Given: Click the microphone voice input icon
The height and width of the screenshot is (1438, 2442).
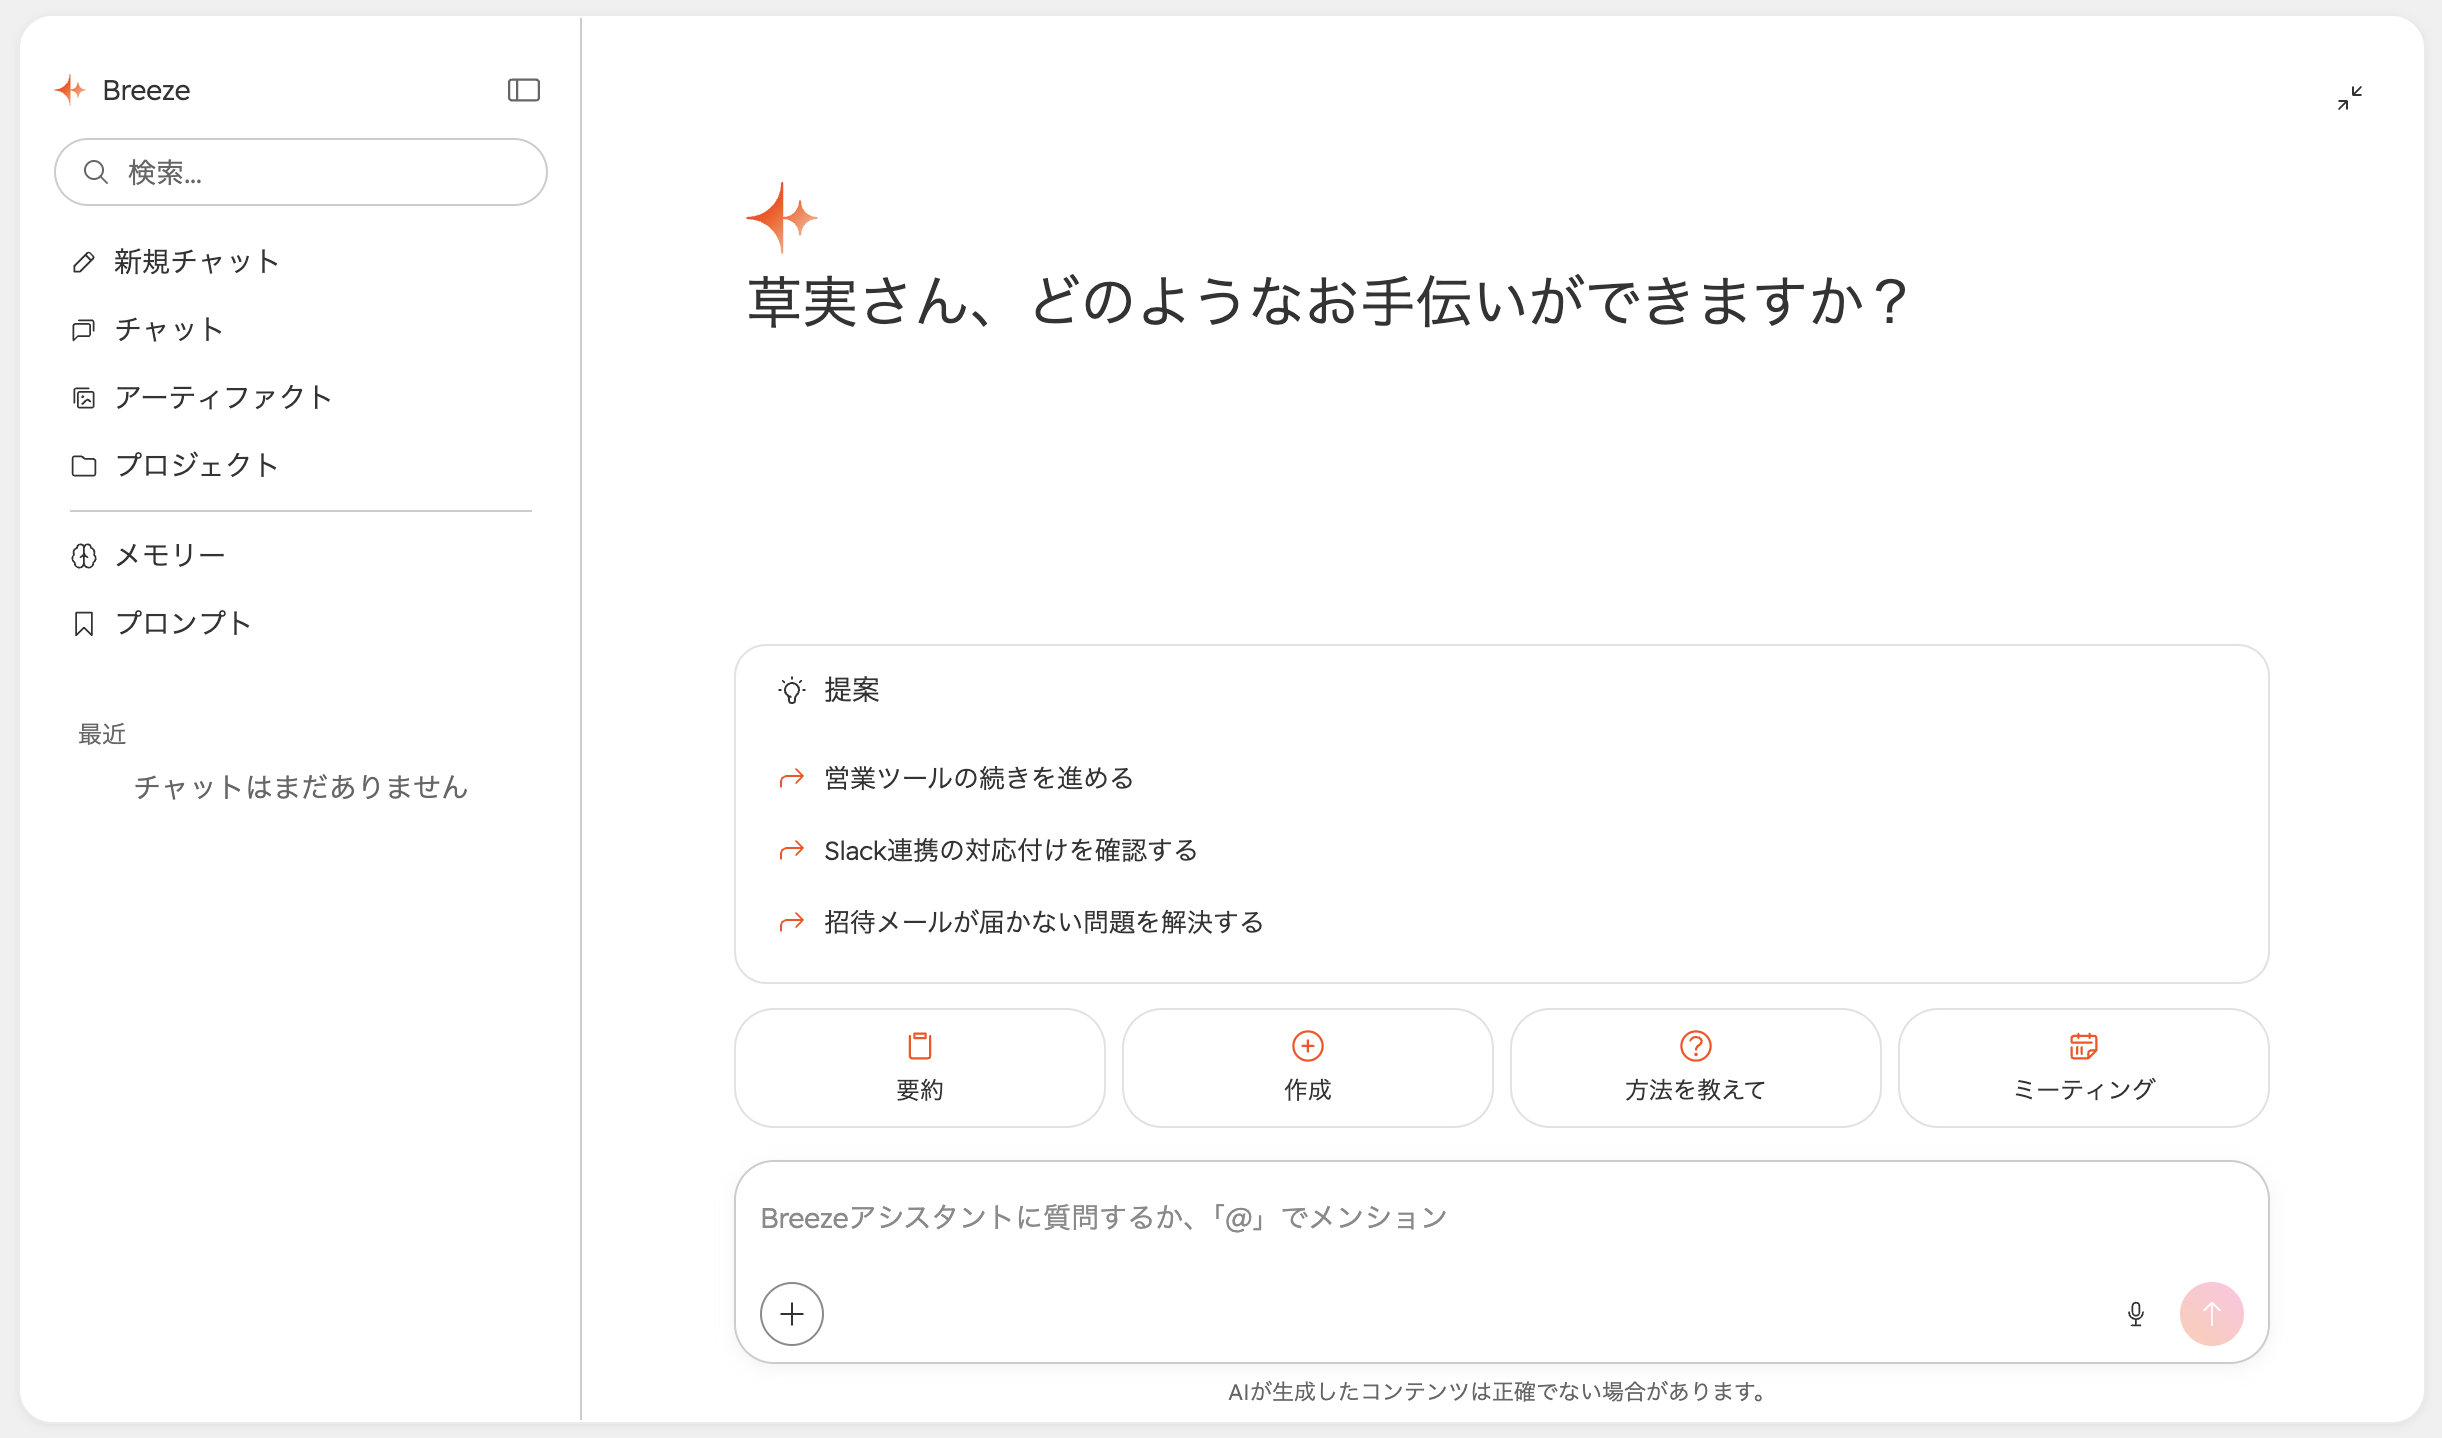Looking at the screenshot, I should [x=2135, y=1313].
